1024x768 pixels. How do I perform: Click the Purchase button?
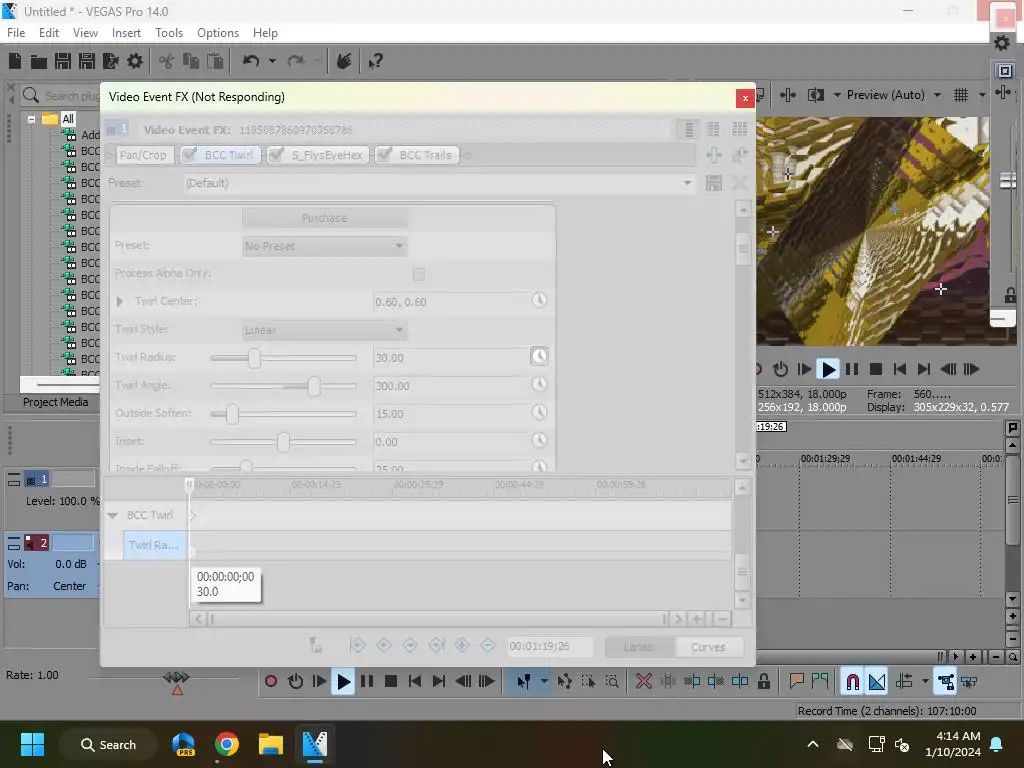tap(325, 218)
